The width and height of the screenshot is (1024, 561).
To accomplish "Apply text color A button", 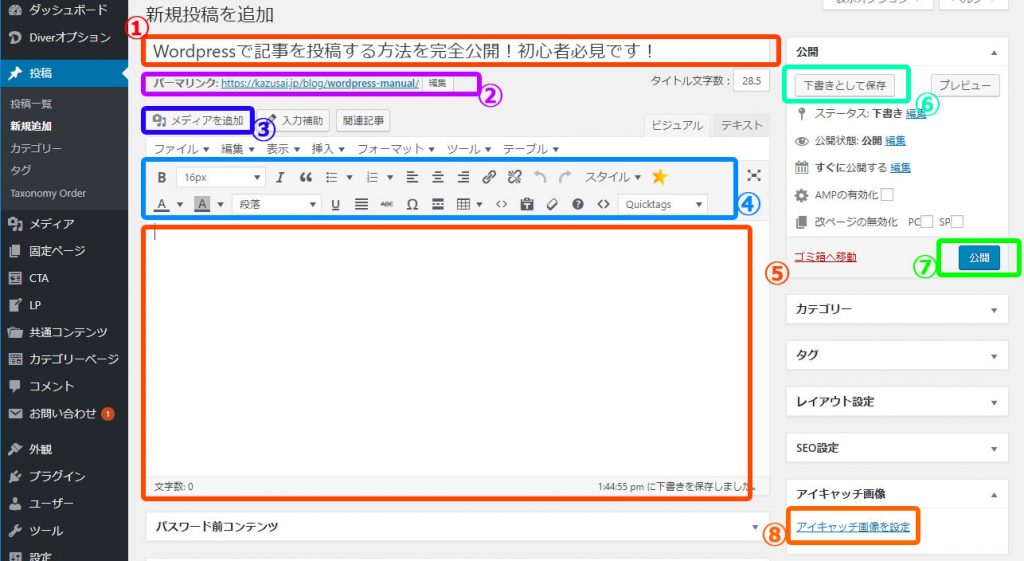I will 161,204.
